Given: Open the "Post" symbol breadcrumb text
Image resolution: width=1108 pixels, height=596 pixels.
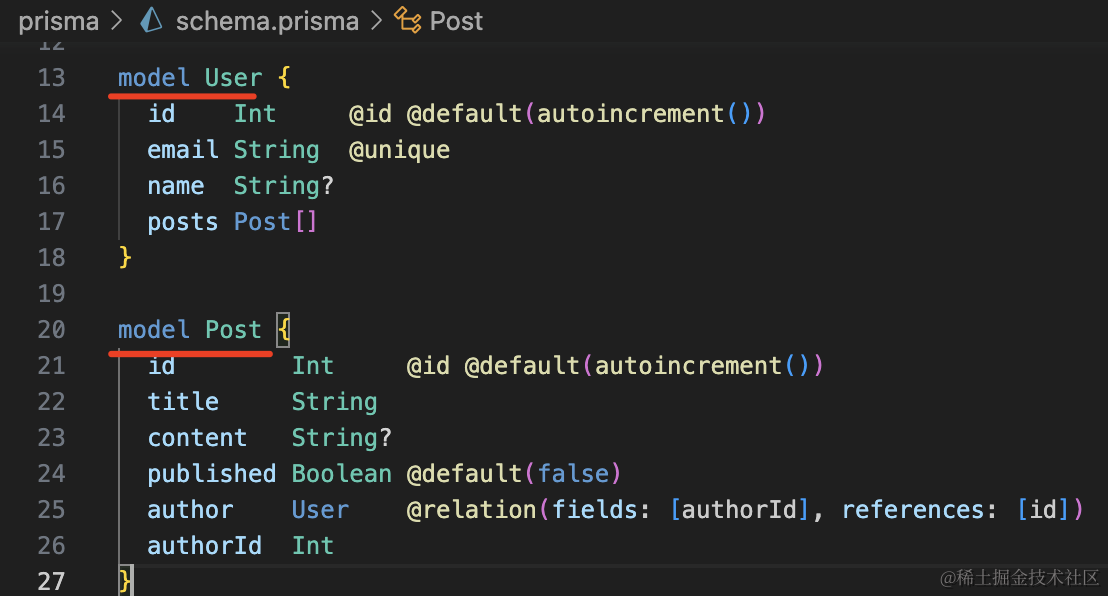Looking at the screenshot, I should click(x=456, y=21).
